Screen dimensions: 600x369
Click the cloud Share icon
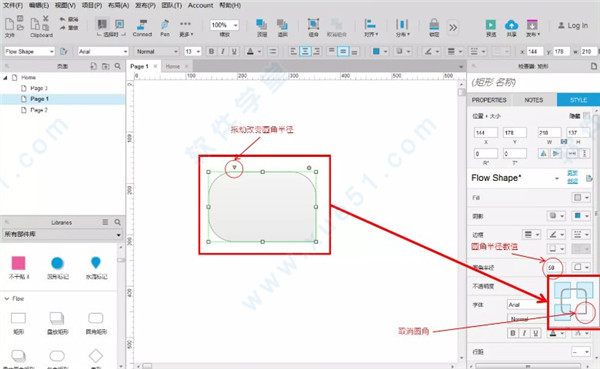click(512, 25)
